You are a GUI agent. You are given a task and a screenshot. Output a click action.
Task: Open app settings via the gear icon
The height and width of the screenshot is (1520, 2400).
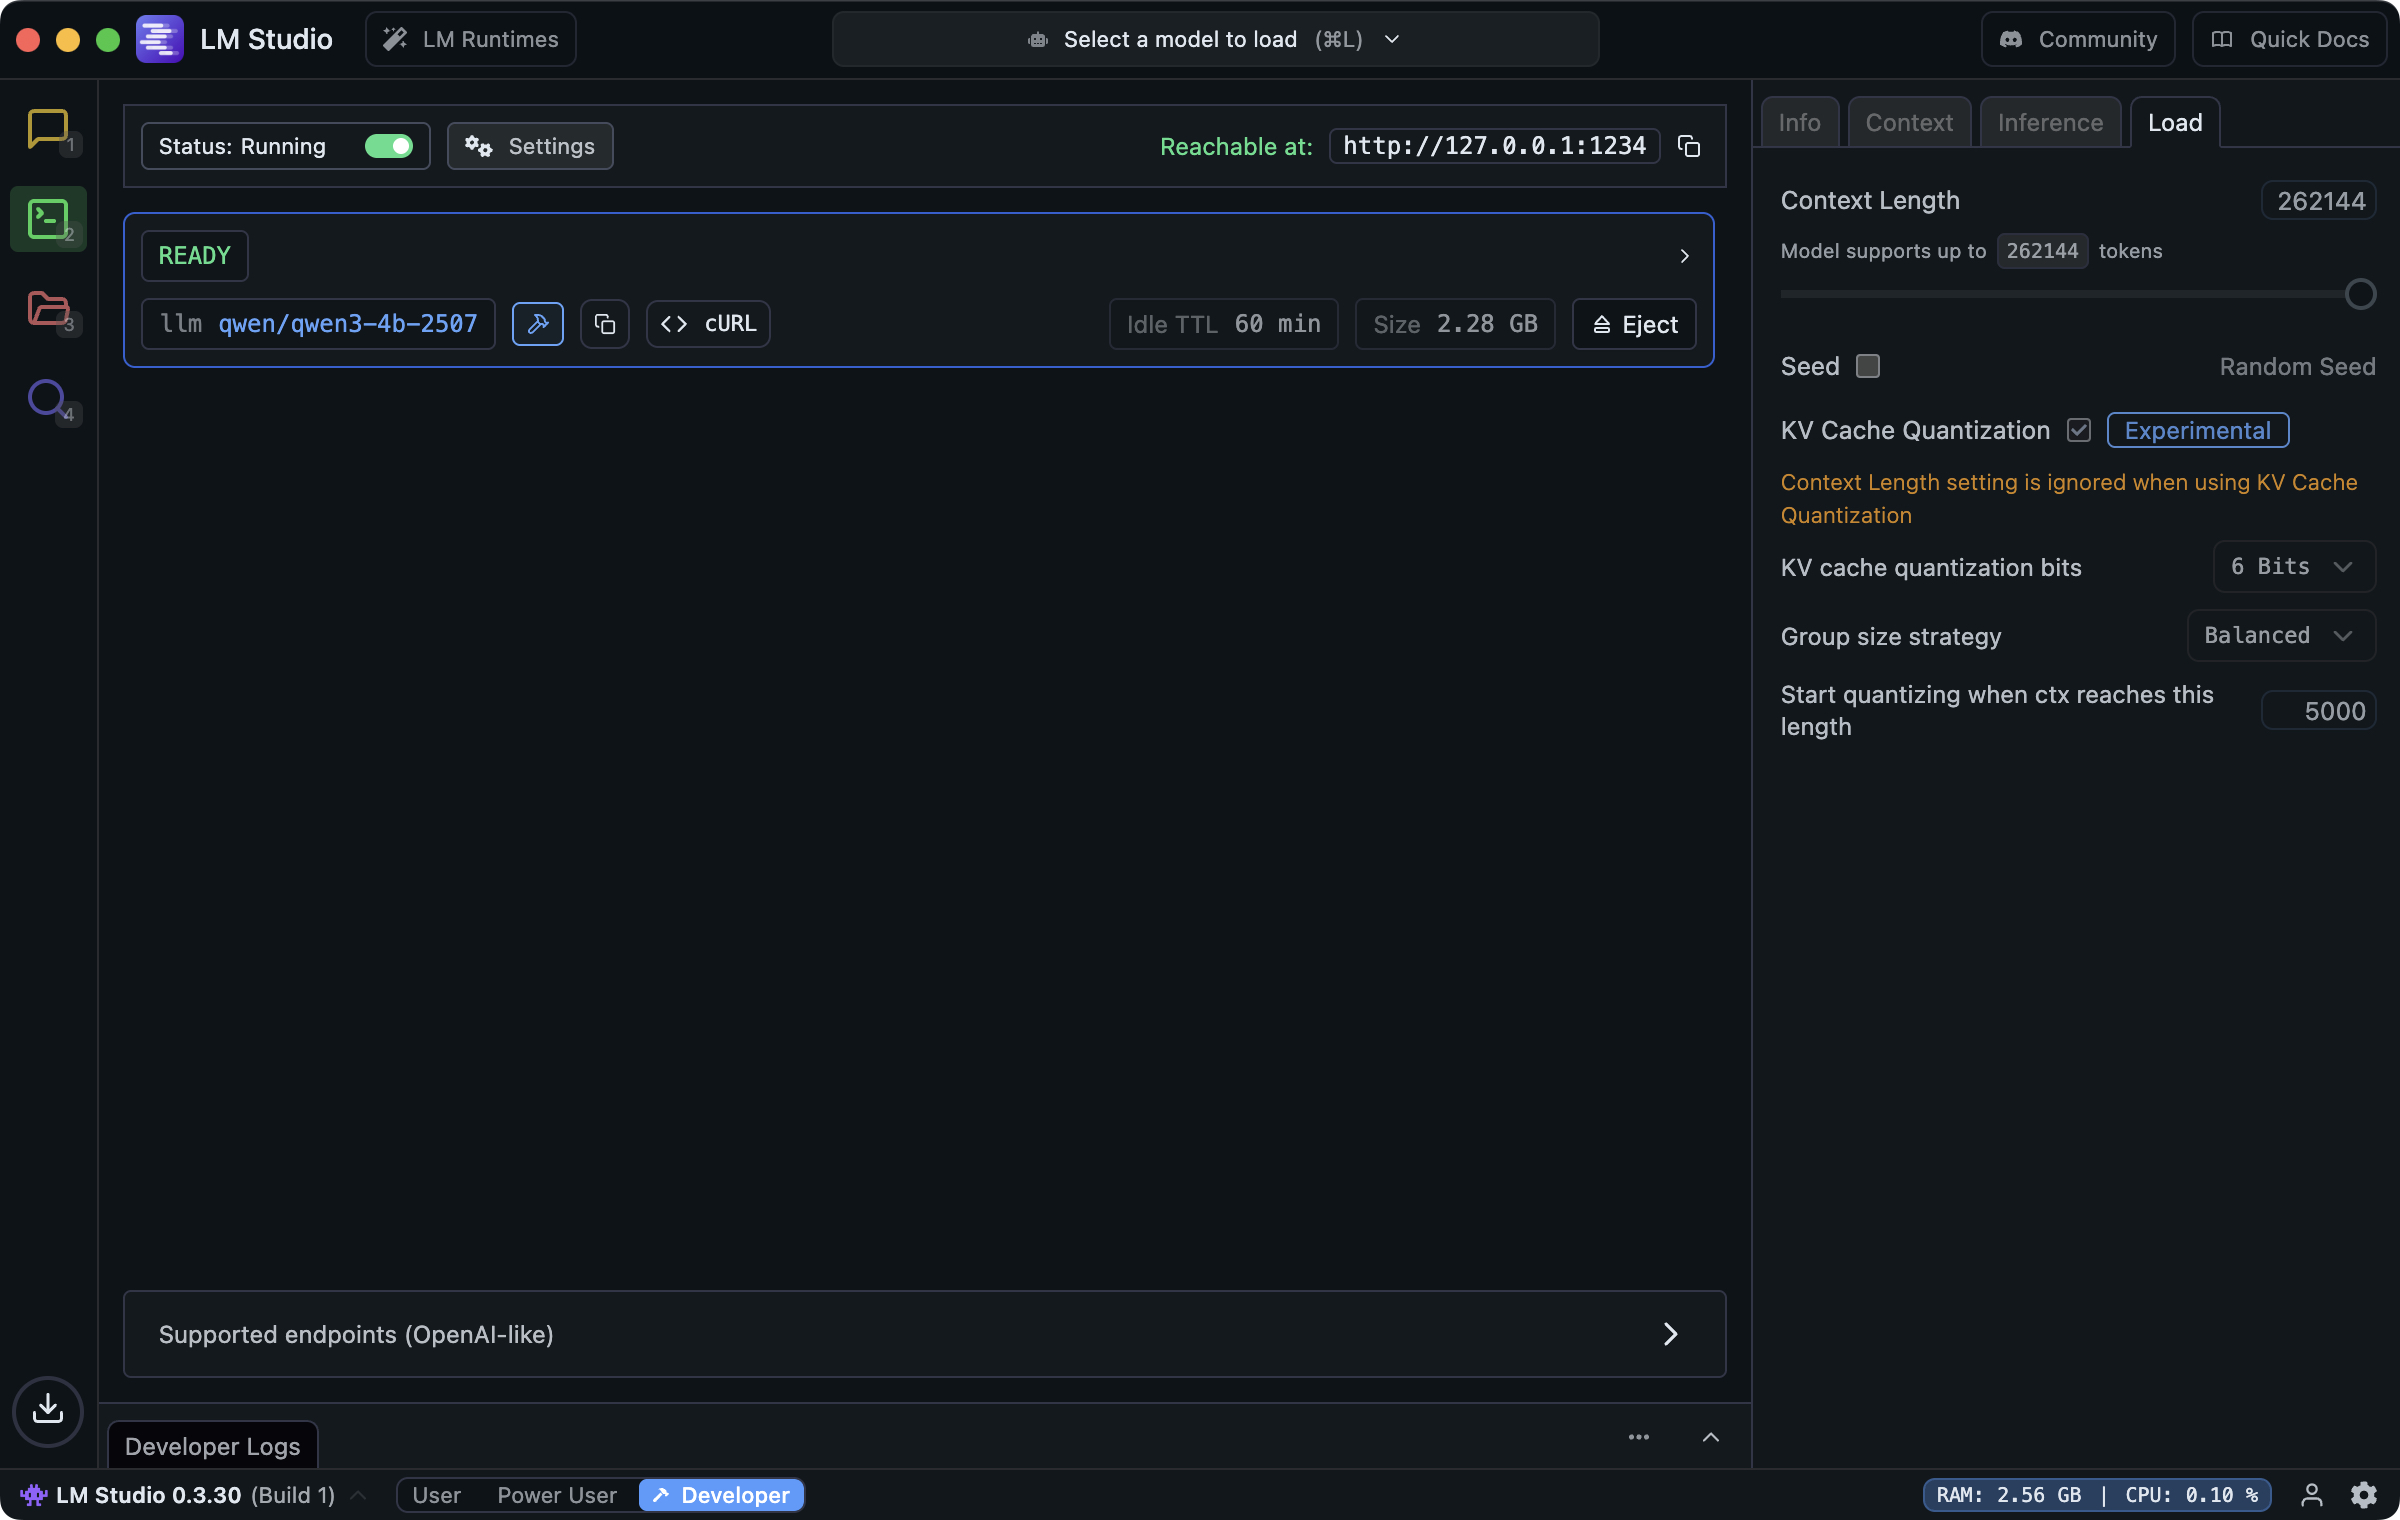tap(2366, 1494)
